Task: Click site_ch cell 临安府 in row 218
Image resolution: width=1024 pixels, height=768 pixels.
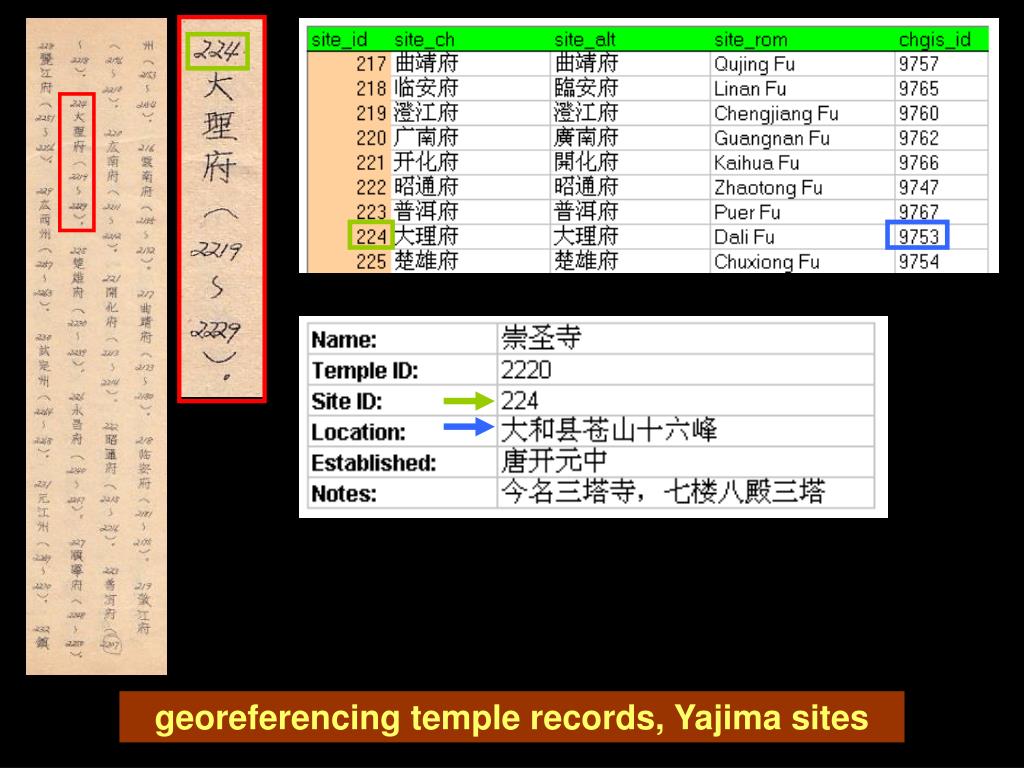Action: 426,88
